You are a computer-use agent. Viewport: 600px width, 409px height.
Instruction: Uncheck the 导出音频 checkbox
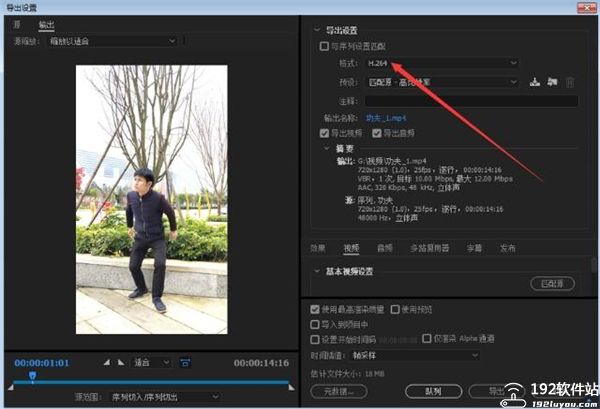377,132
